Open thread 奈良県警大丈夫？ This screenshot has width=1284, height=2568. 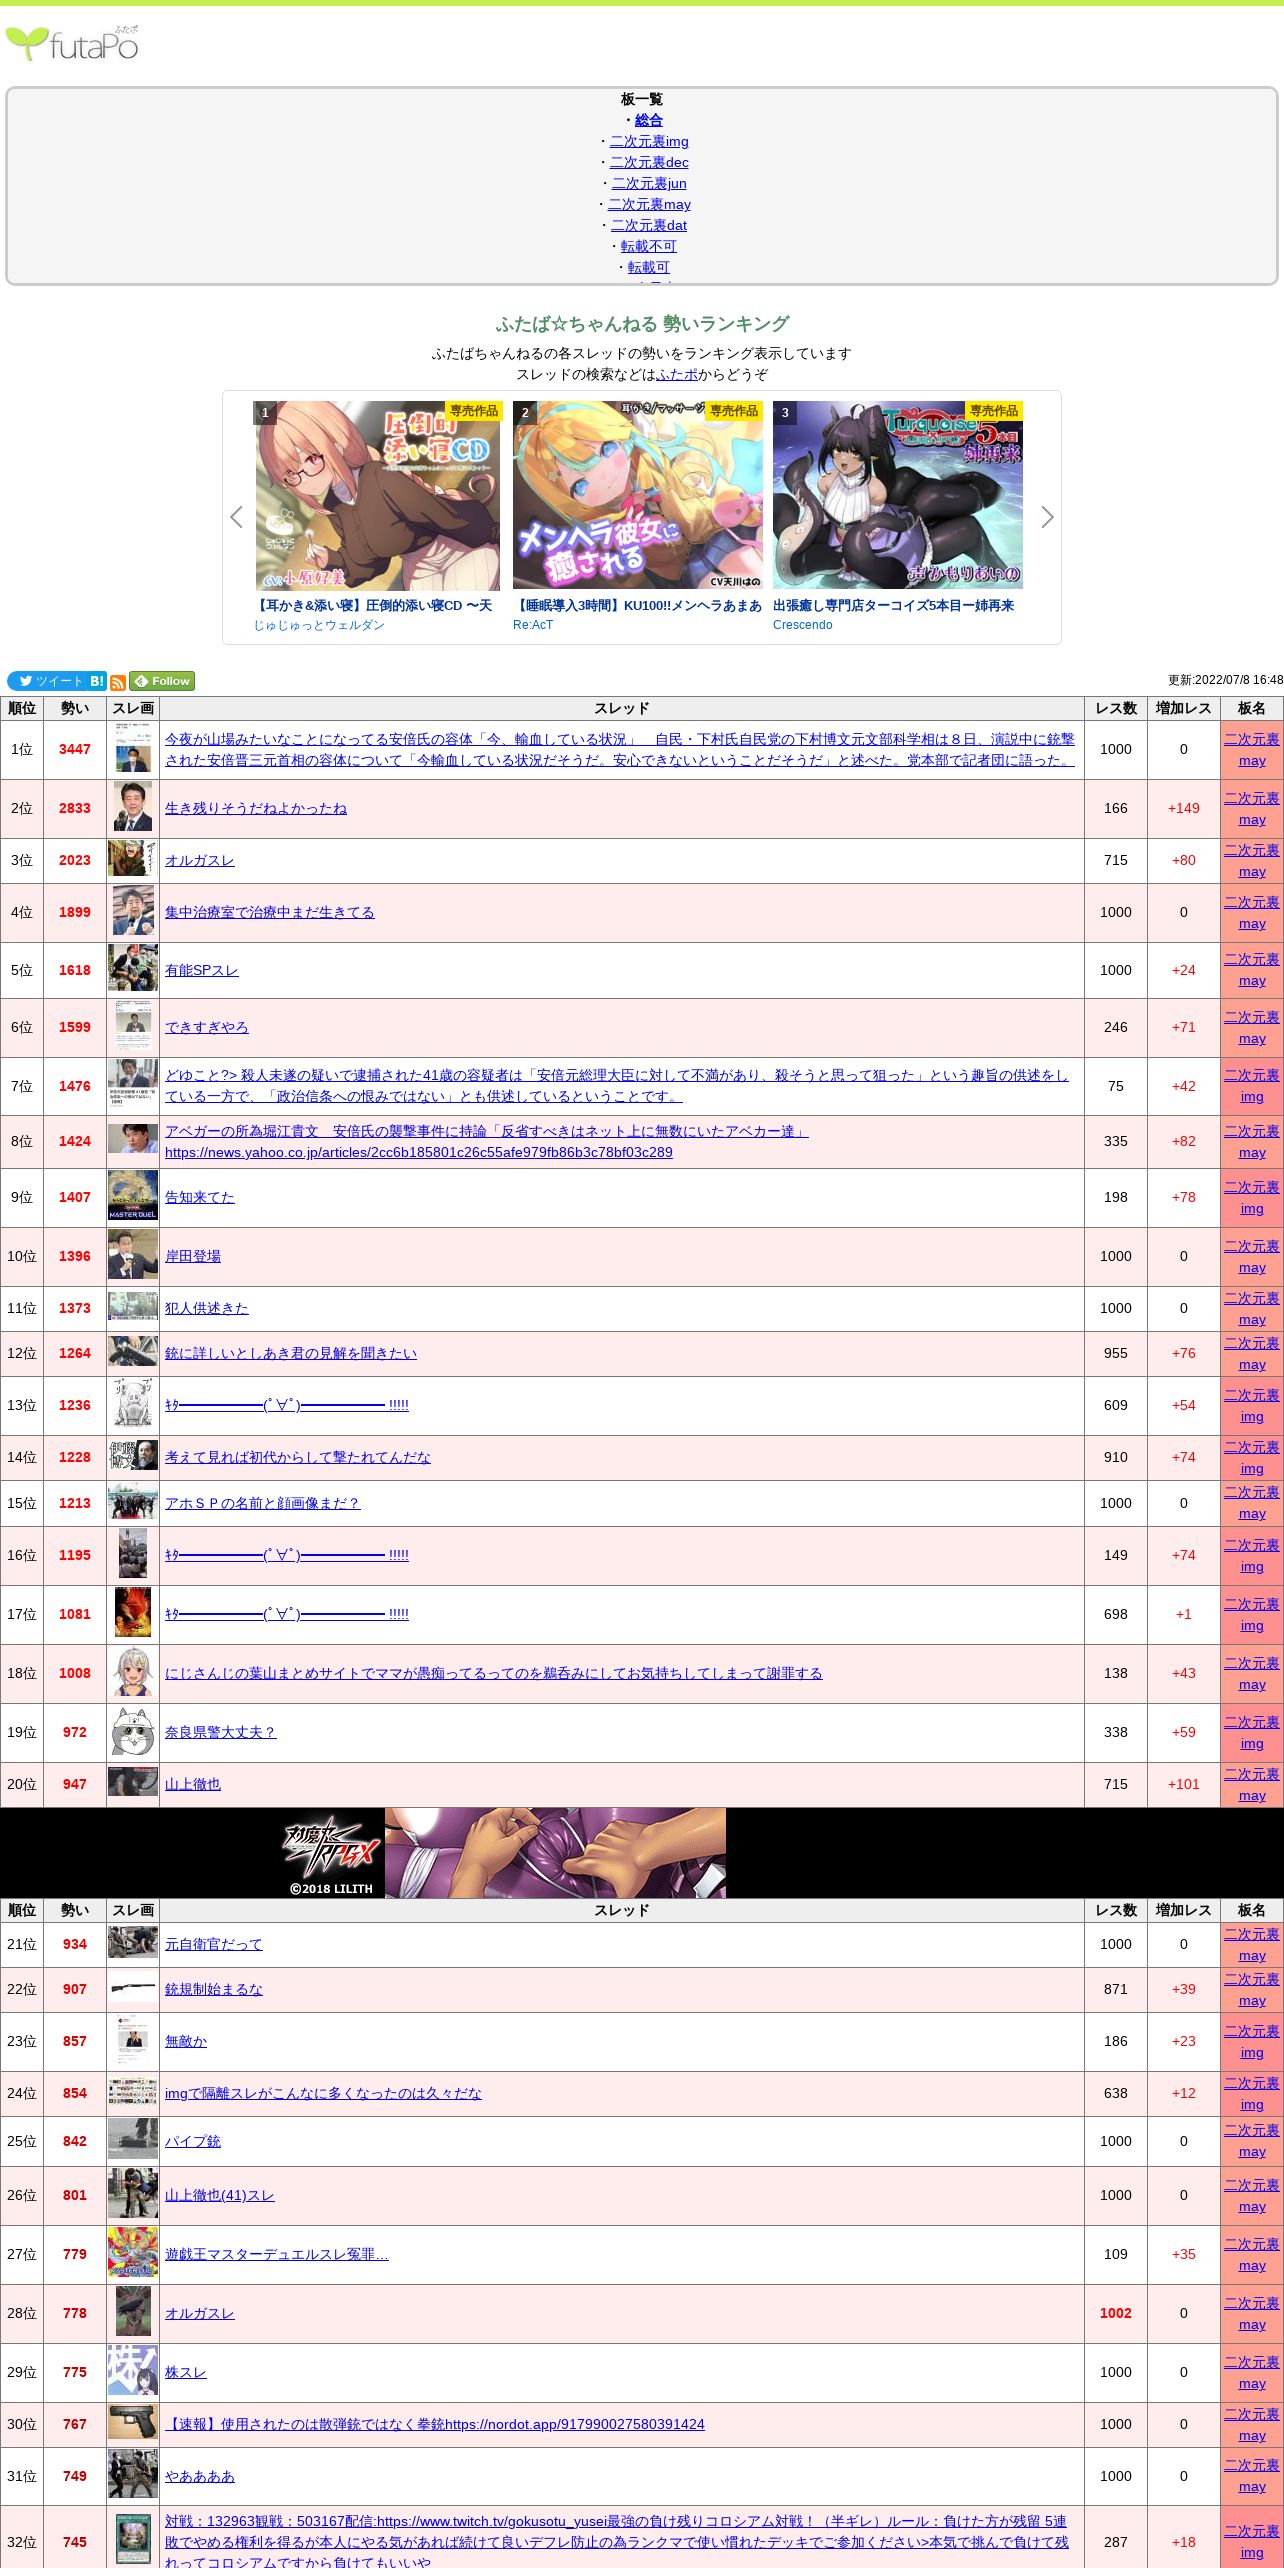pos(221,1732)
